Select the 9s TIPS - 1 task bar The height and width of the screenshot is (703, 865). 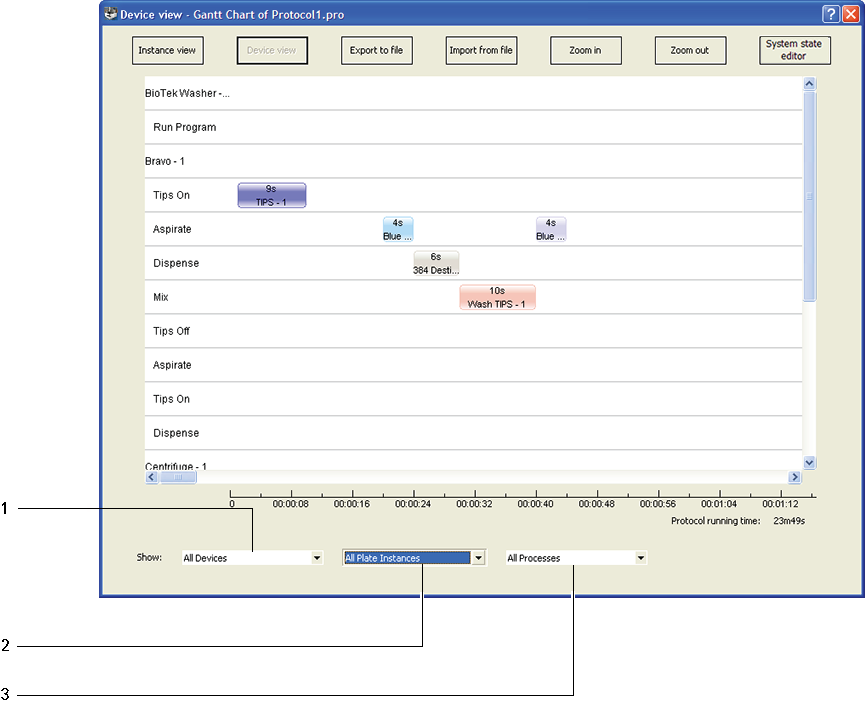[271, 195]
